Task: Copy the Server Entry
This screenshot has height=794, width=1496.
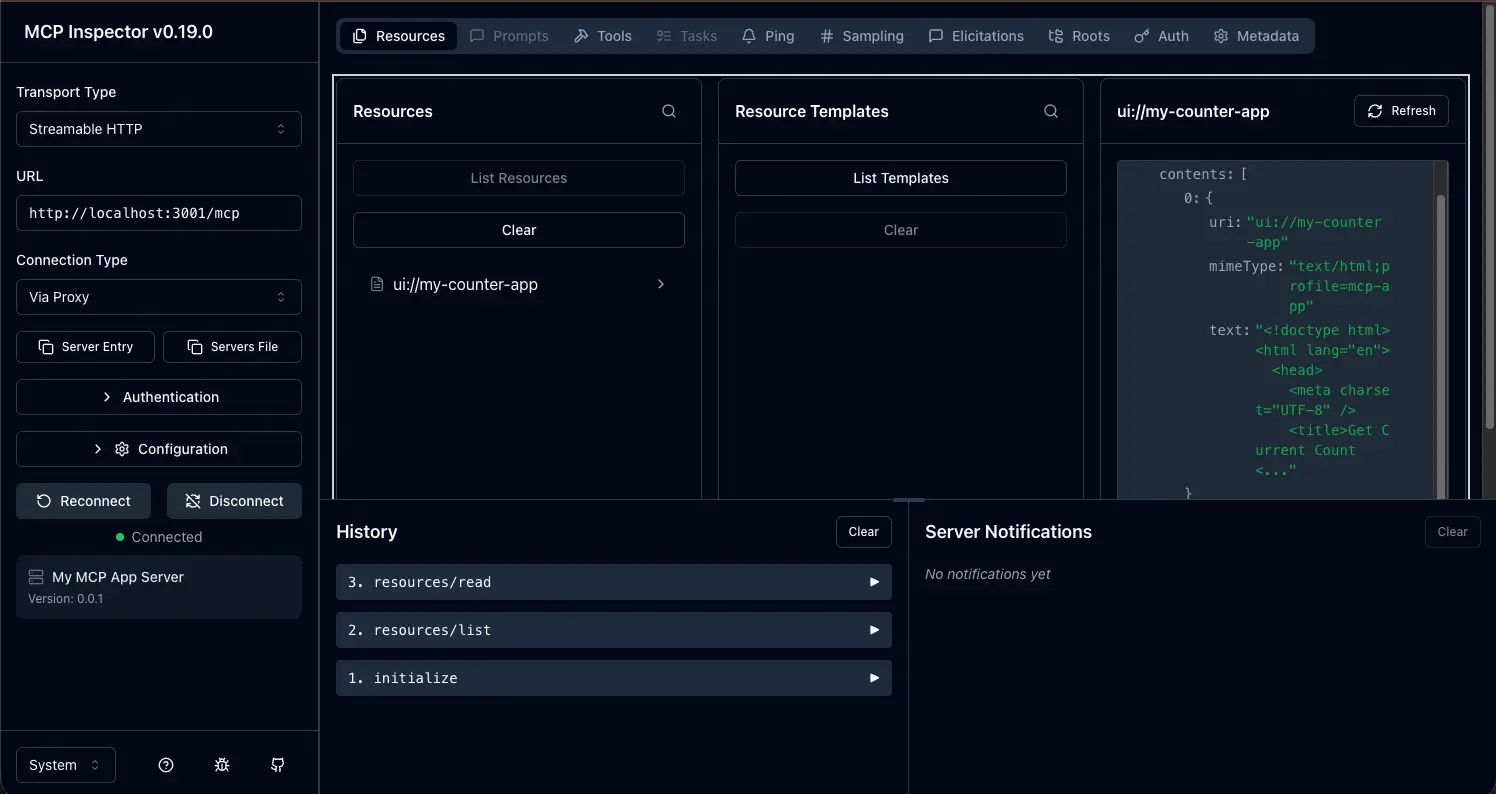Action: click(86, 347)
